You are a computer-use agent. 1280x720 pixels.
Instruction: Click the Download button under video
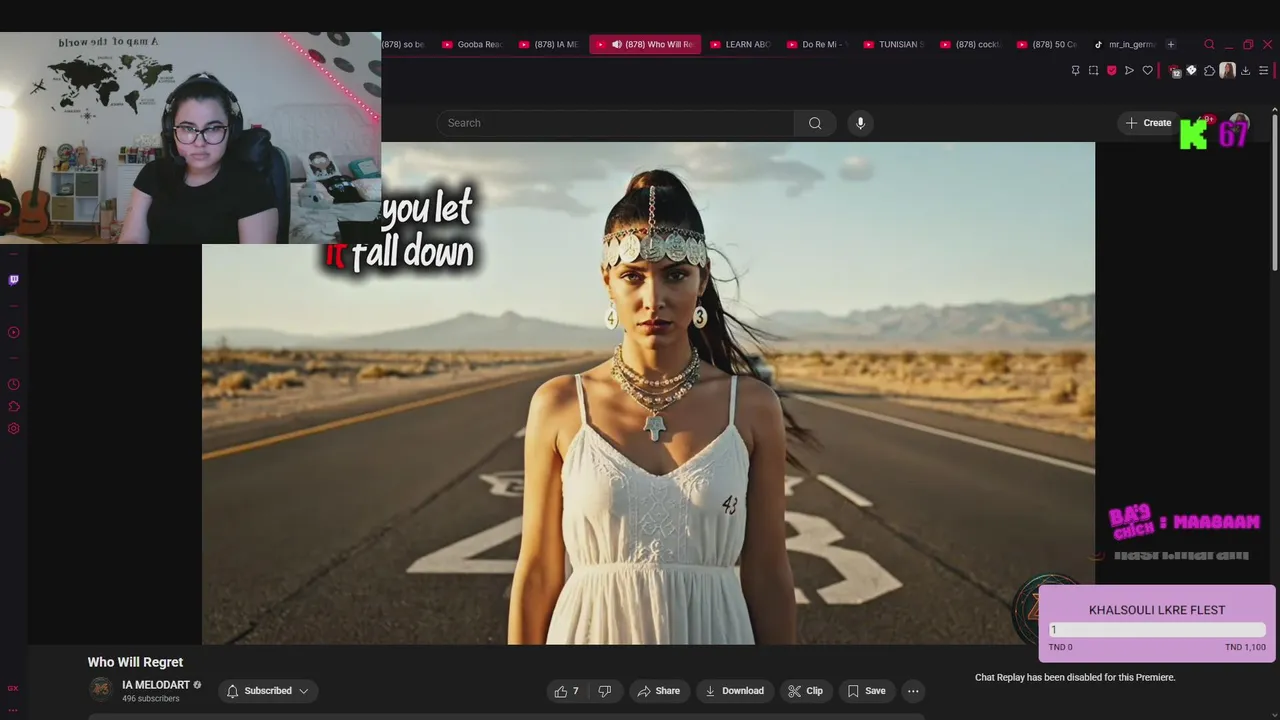pos(734,691)
